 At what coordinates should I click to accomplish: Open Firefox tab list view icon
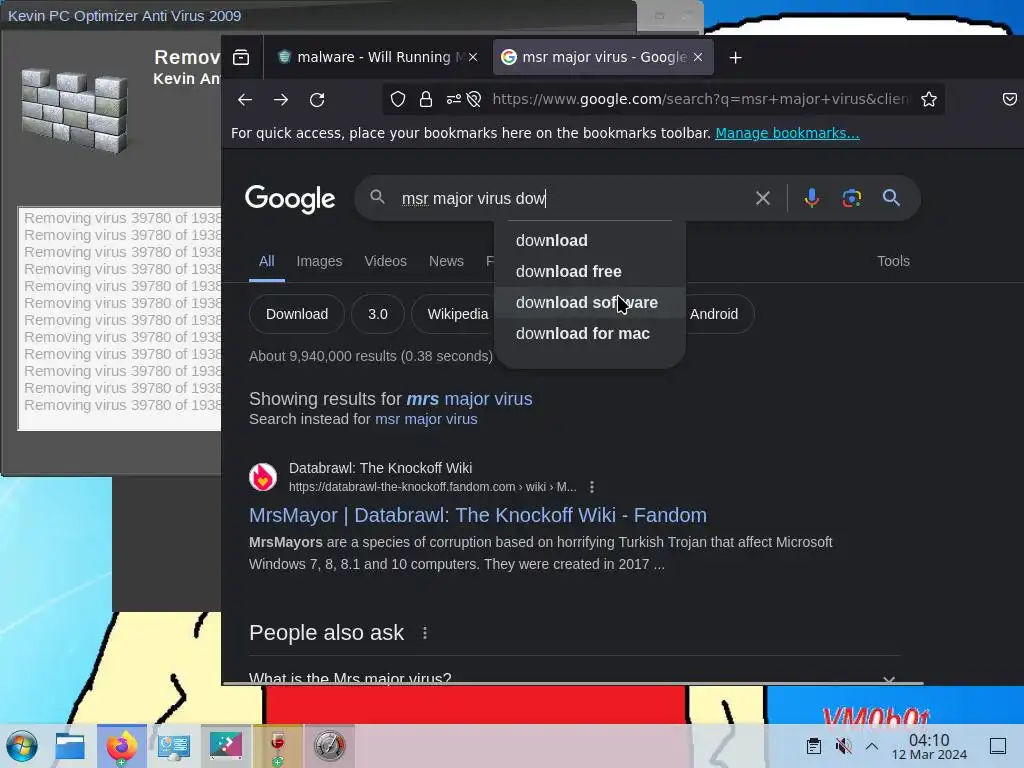241,57
